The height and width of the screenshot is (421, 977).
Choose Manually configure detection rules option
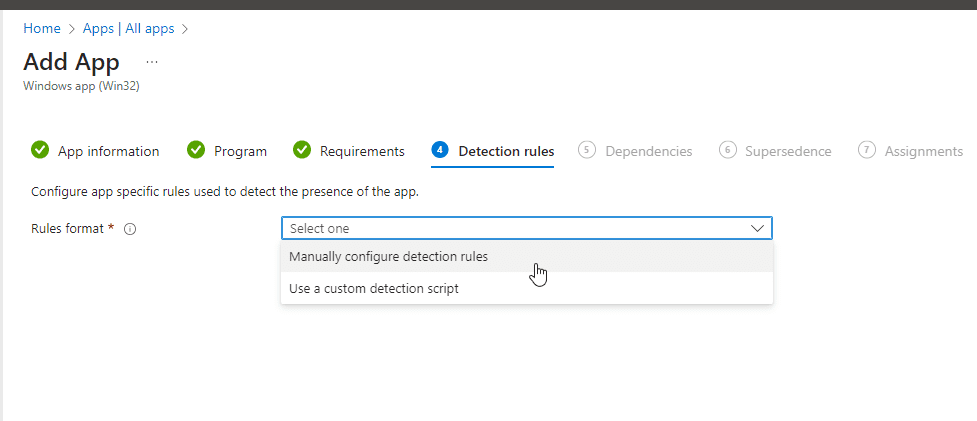click(389, 257)
